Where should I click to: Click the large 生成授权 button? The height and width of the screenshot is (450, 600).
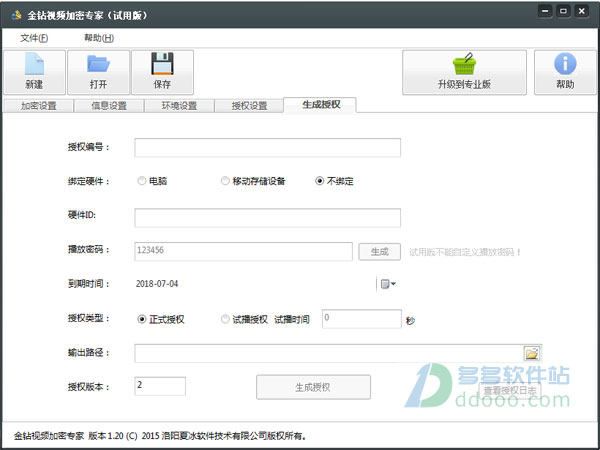pos(313,387)
